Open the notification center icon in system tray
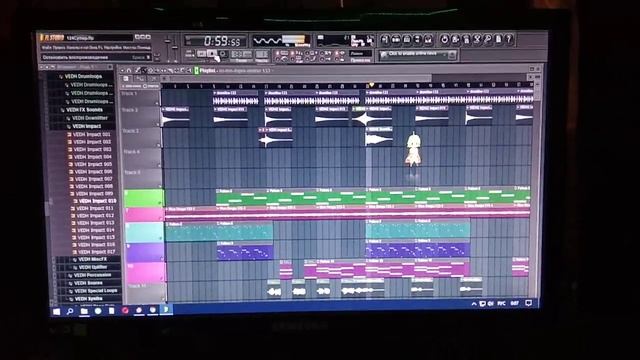This screenshot has width=640, height=360. (x=529, y=303)
